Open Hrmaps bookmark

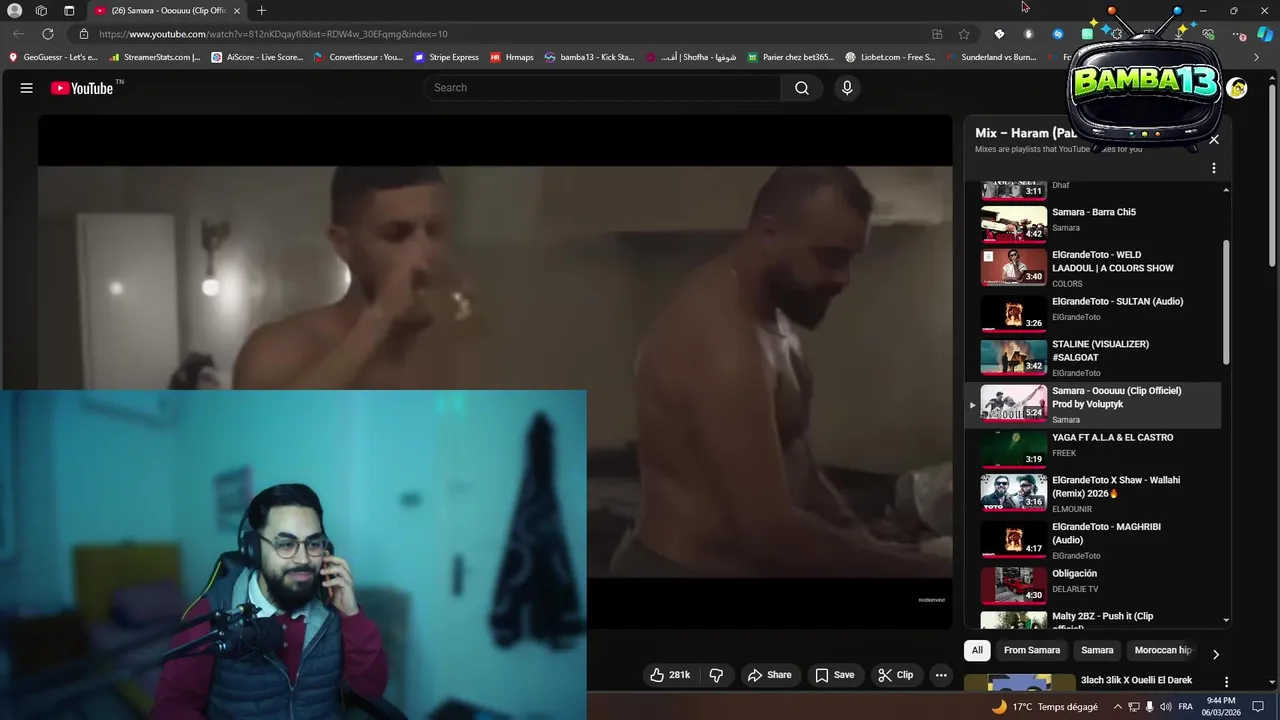512,57
